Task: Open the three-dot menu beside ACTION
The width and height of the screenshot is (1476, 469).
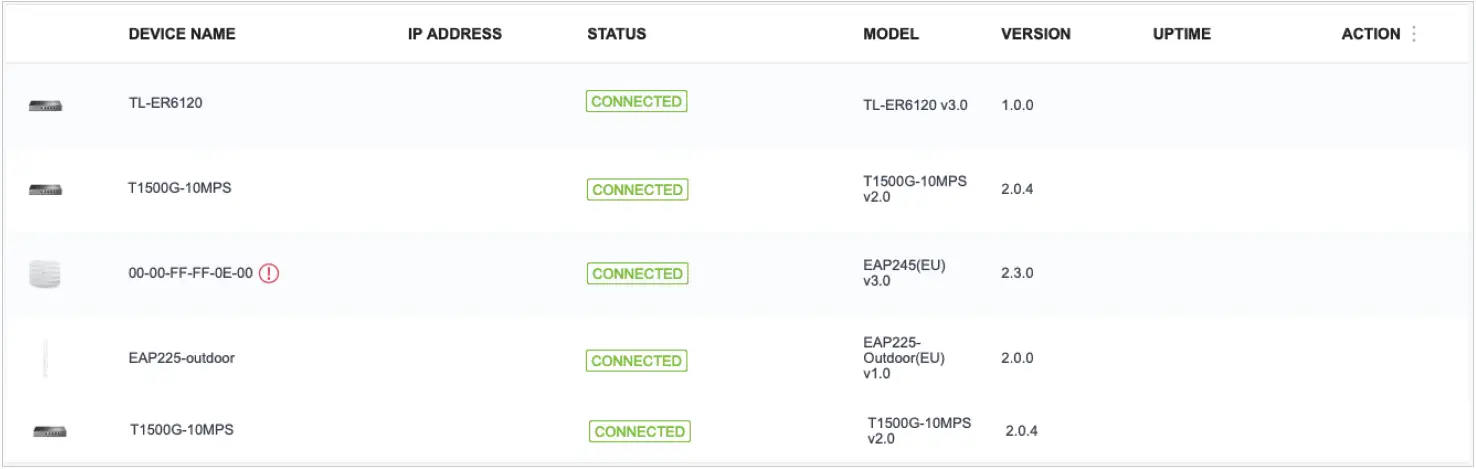Action: click(1414, 34)
